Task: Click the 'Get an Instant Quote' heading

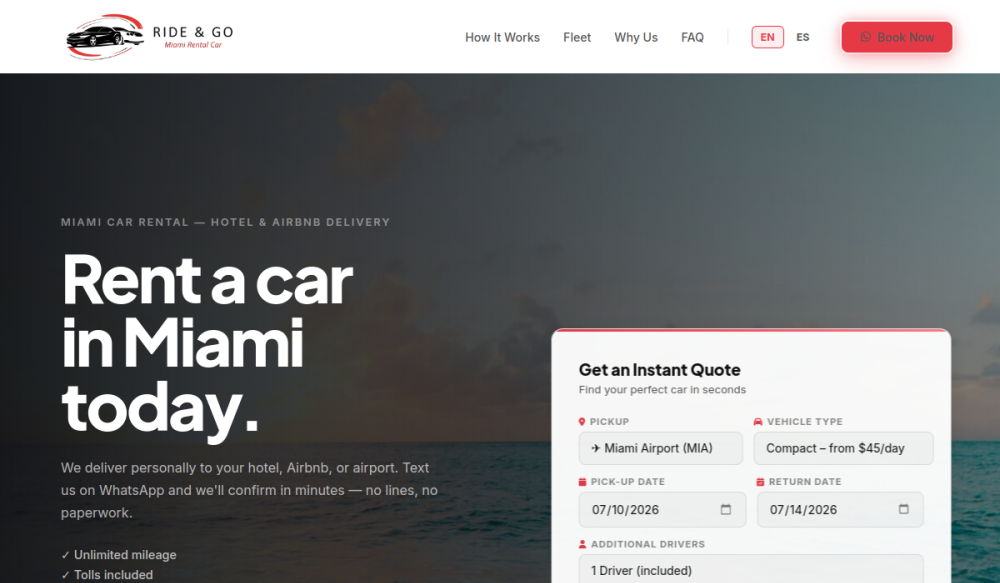Action: (659, 370)
